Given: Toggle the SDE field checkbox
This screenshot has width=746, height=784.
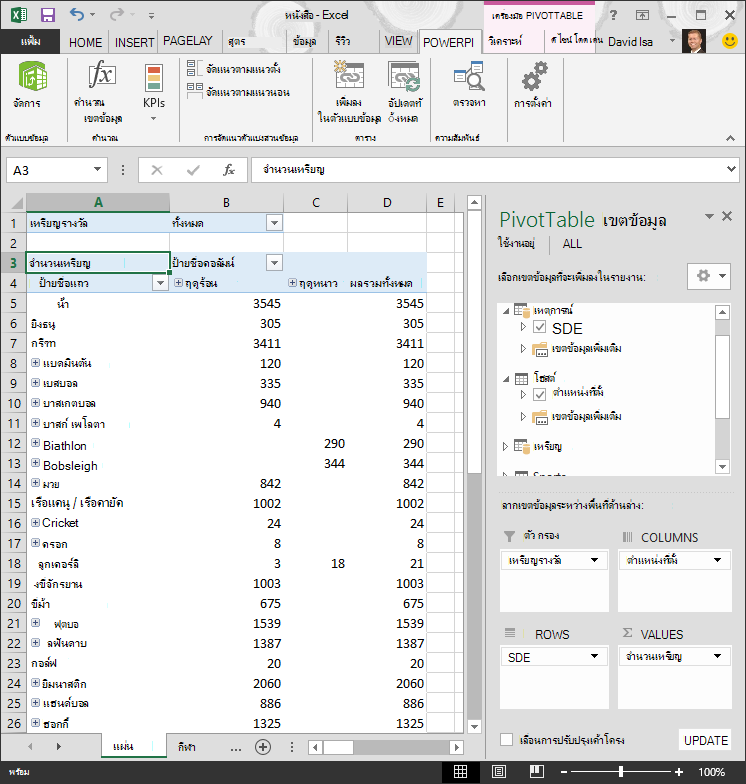Looking at the screenshot, I should click(x=540, y=328).
